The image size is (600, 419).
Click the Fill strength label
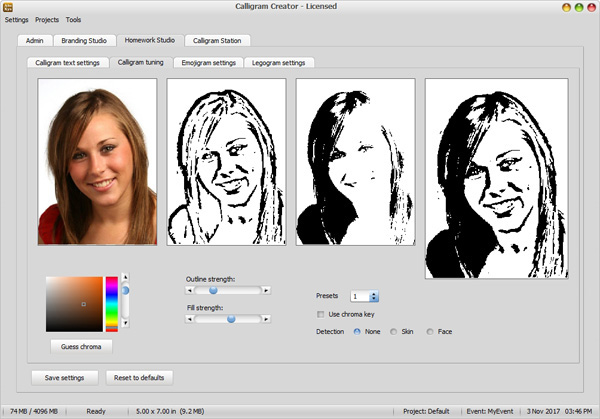click(x=205, y=308)
